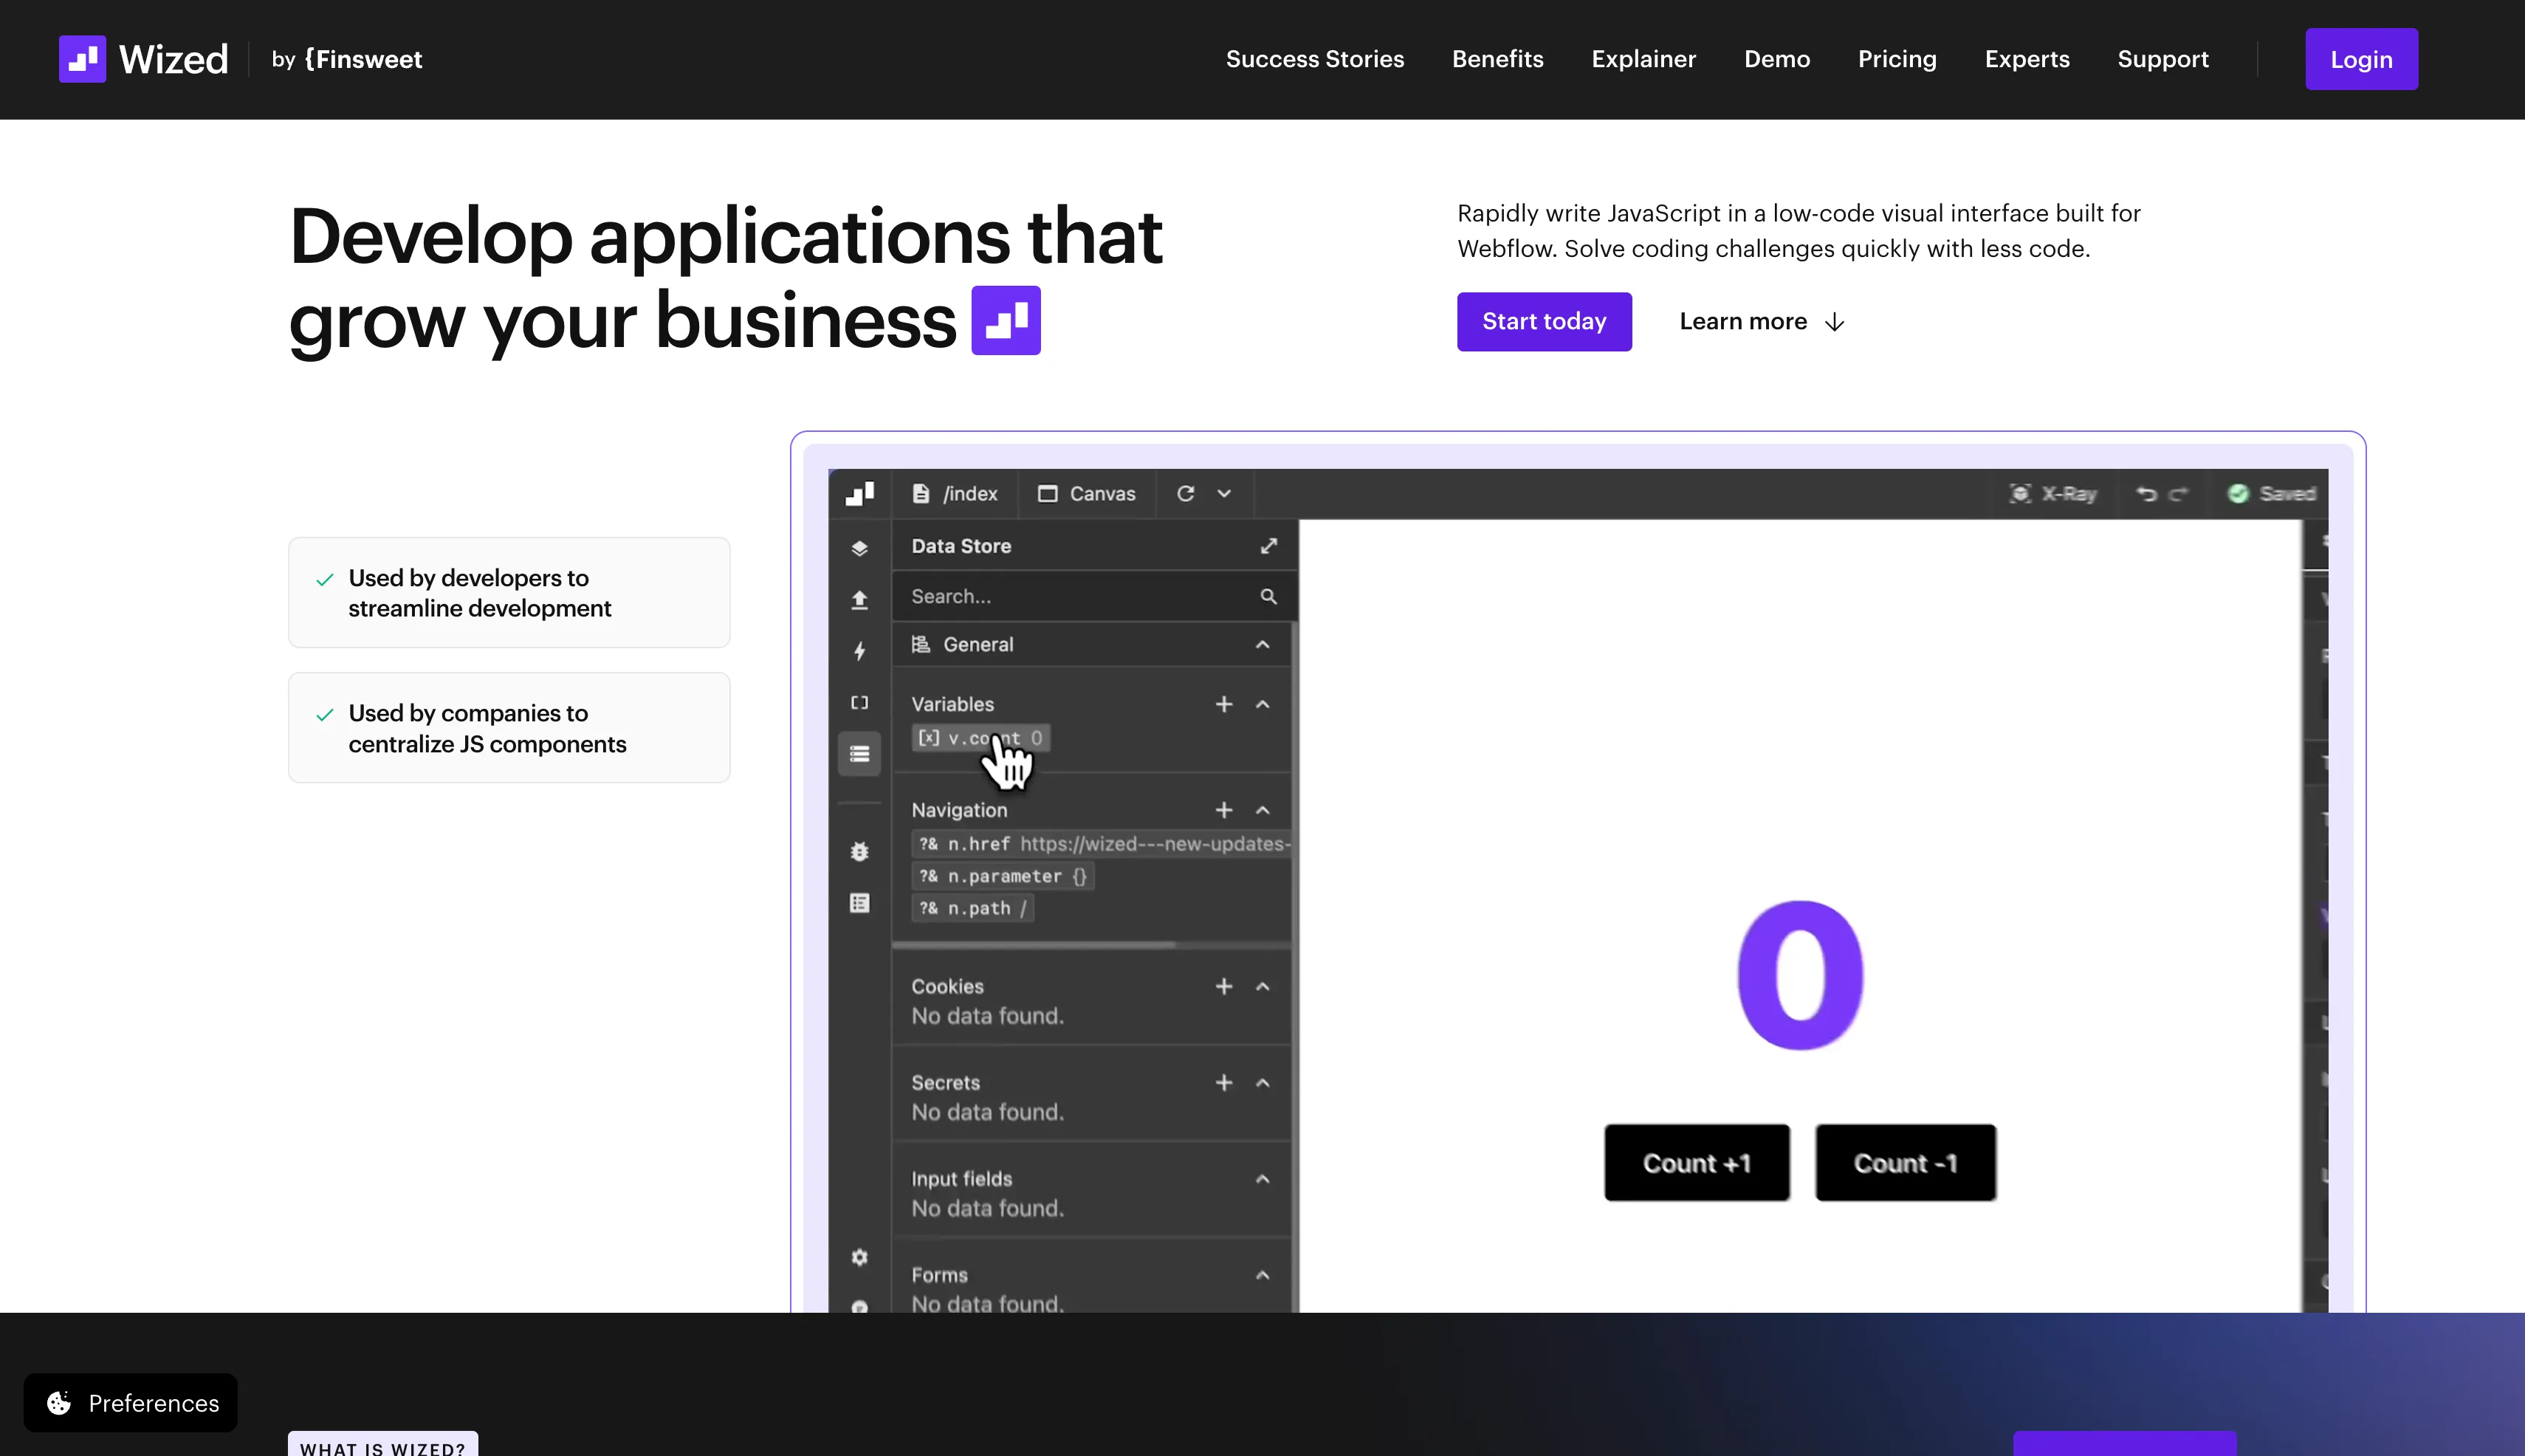This screenshot has width=2525, height=1456.
Task: Collapse the Secrets section chevron
Action: pos(1262,1082)
